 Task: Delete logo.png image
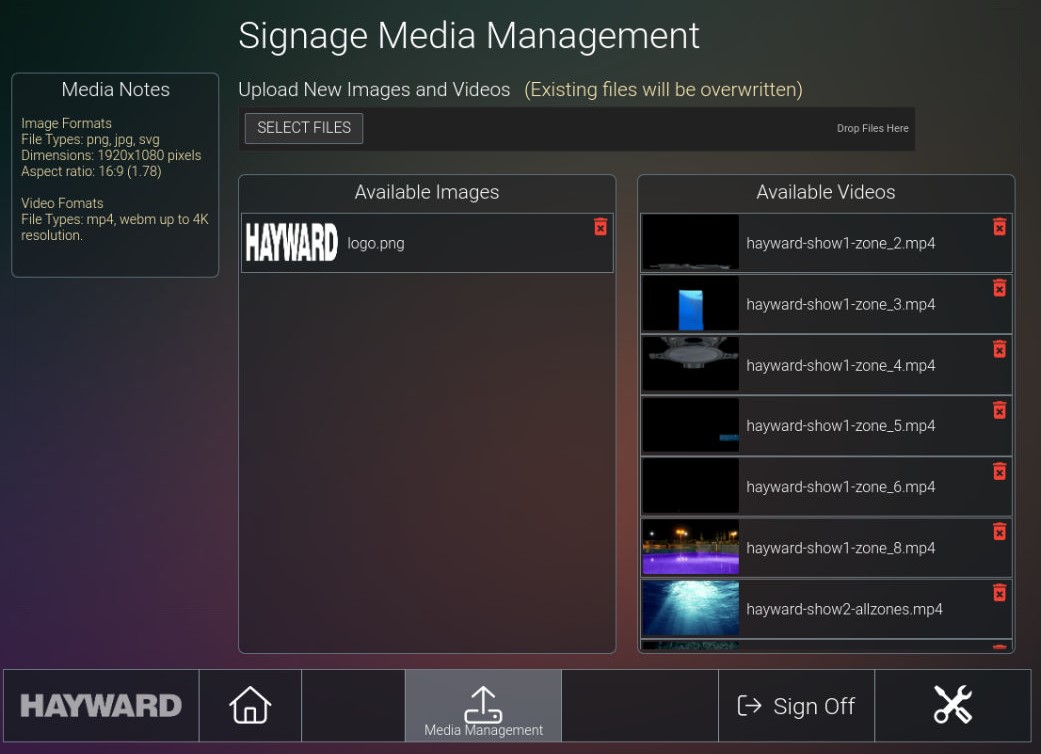coord(600,227)
